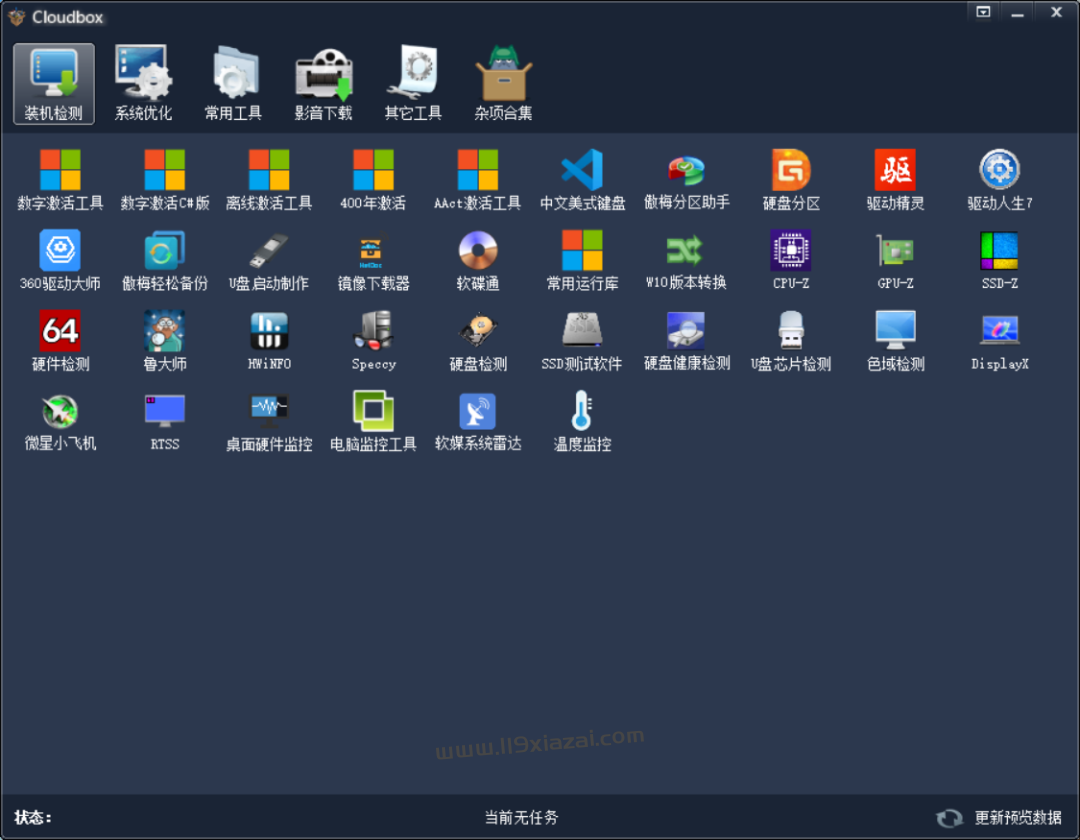Click the 当前无任务 status text
This screenshot has height=840, width=1080.
pos(521,817)
